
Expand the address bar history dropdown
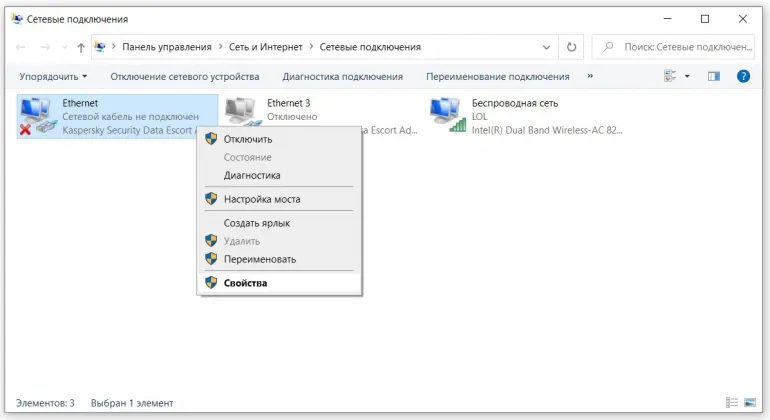(547, 47)
